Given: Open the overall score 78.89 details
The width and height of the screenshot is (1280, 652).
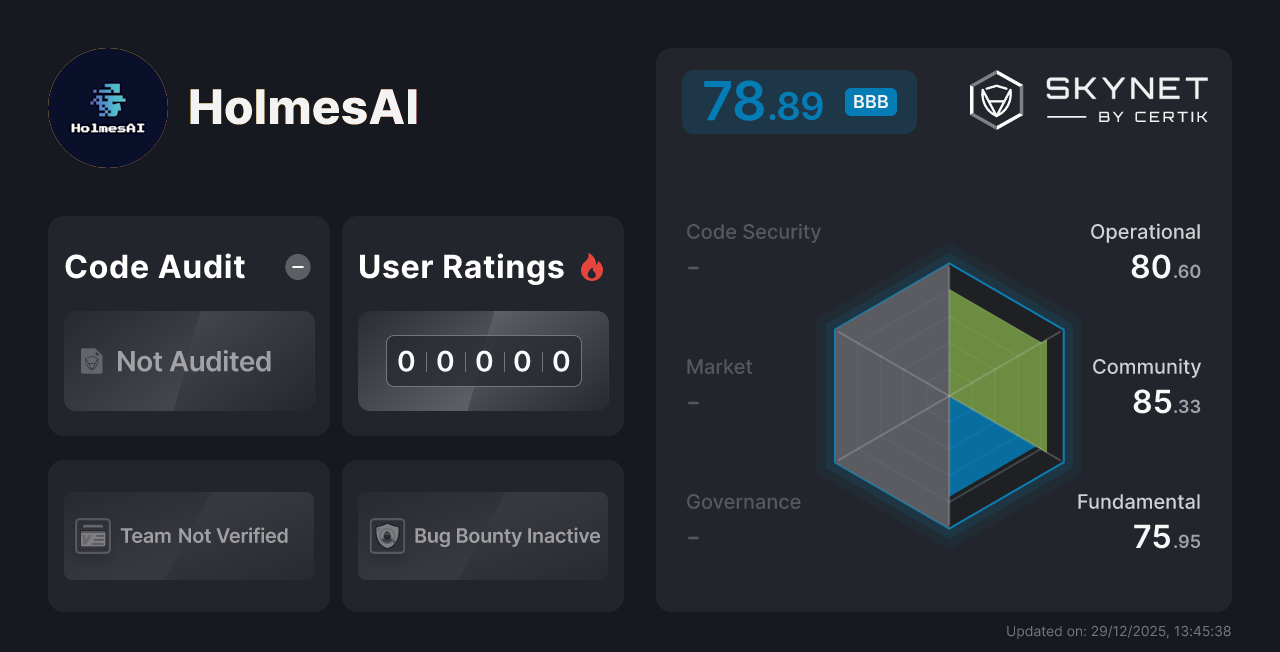Looking at the screenshot, I should pyautogui.click(x=764, y=101).
